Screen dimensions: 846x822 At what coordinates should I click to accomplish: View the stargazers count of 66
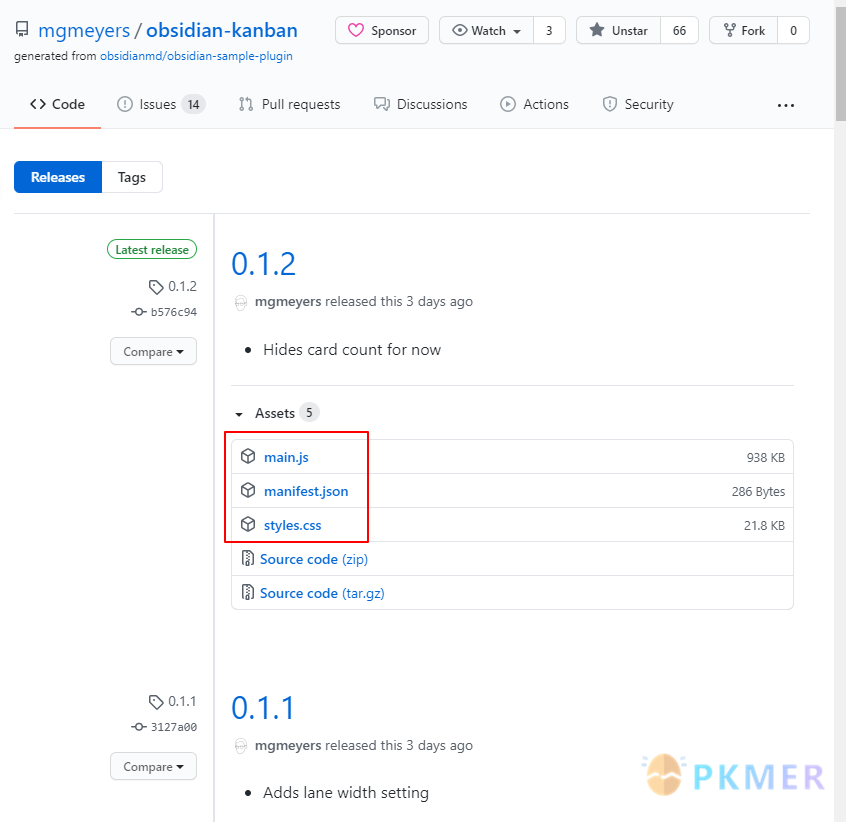(x=679, y=30)
